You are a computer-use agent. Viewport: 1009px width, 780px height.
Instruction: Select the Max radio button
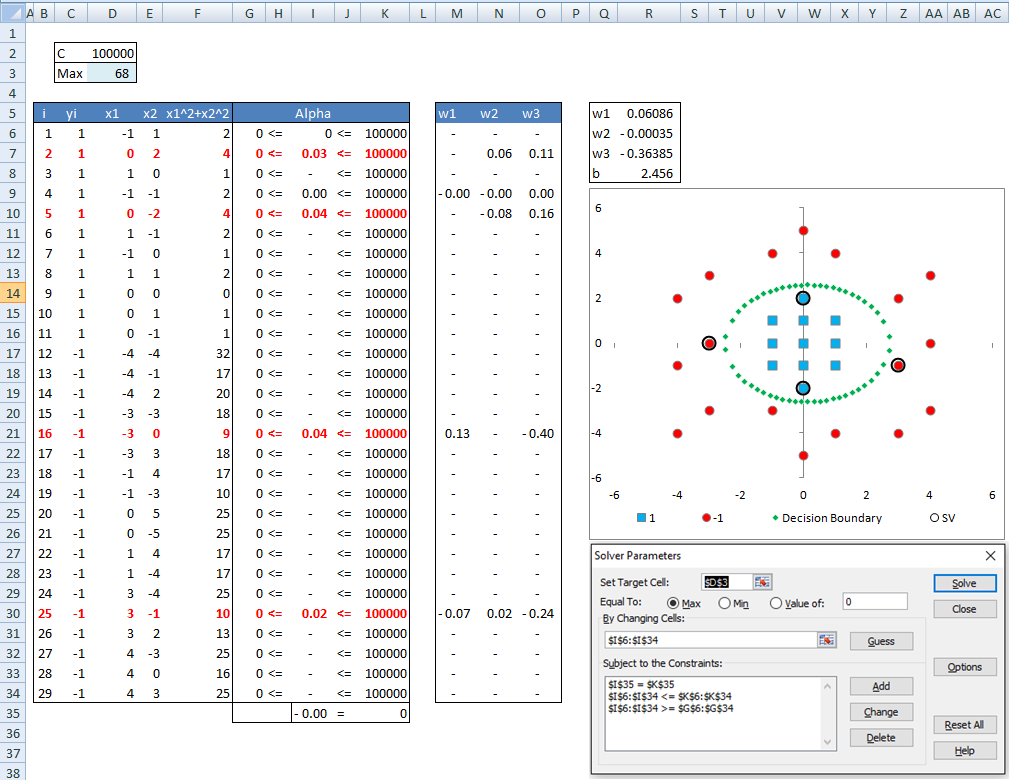672,603
